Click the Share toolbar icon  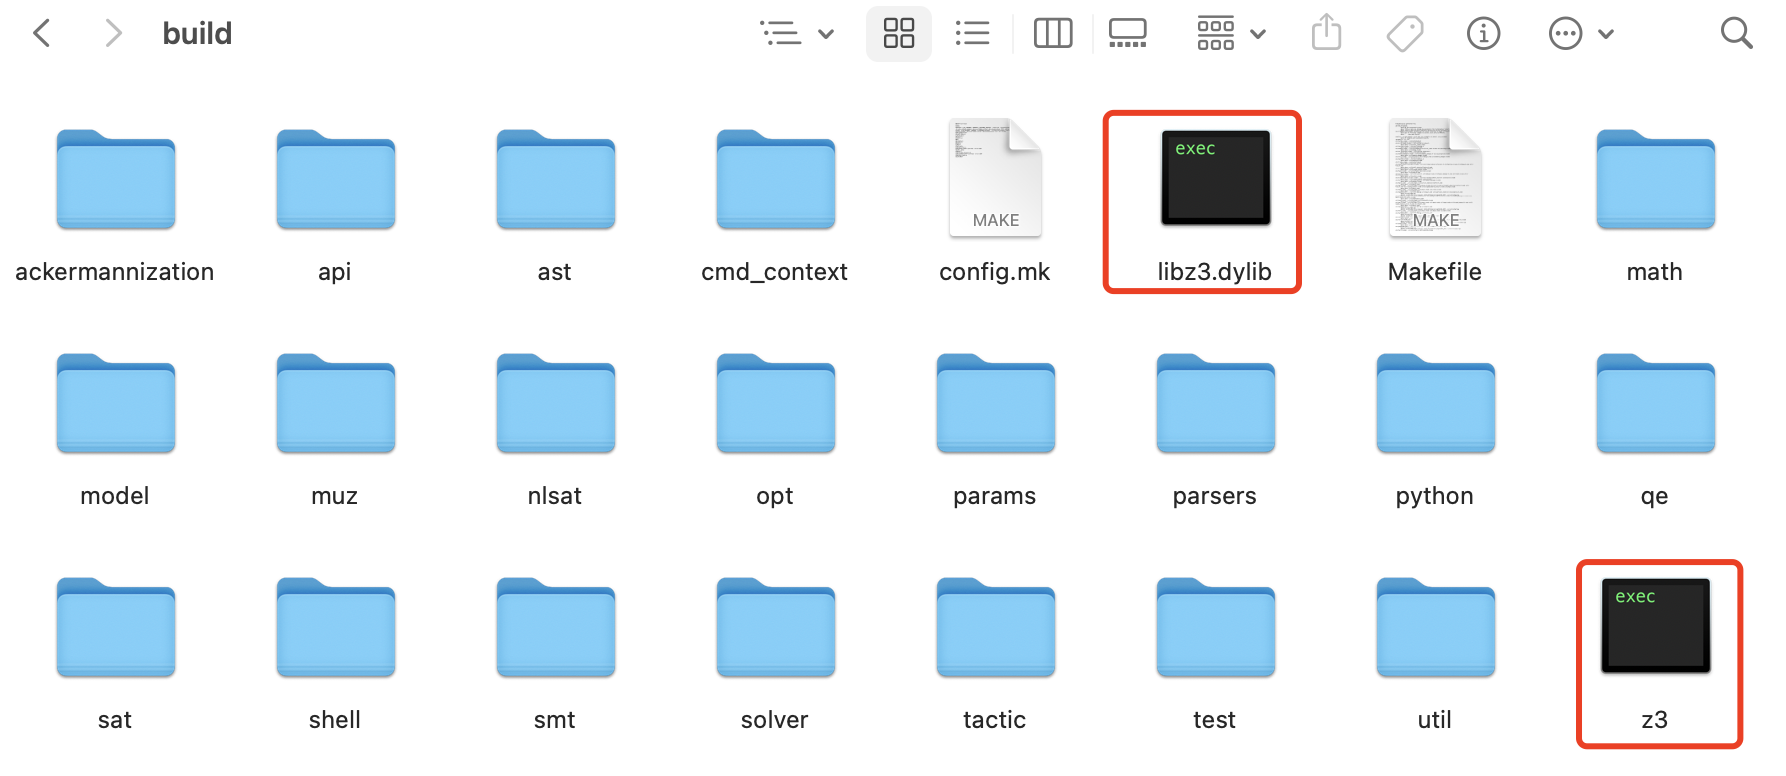1326,33
